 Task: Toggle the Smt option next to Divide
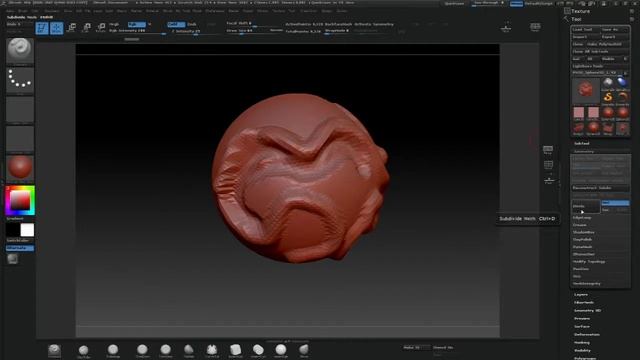pos(615,203)
